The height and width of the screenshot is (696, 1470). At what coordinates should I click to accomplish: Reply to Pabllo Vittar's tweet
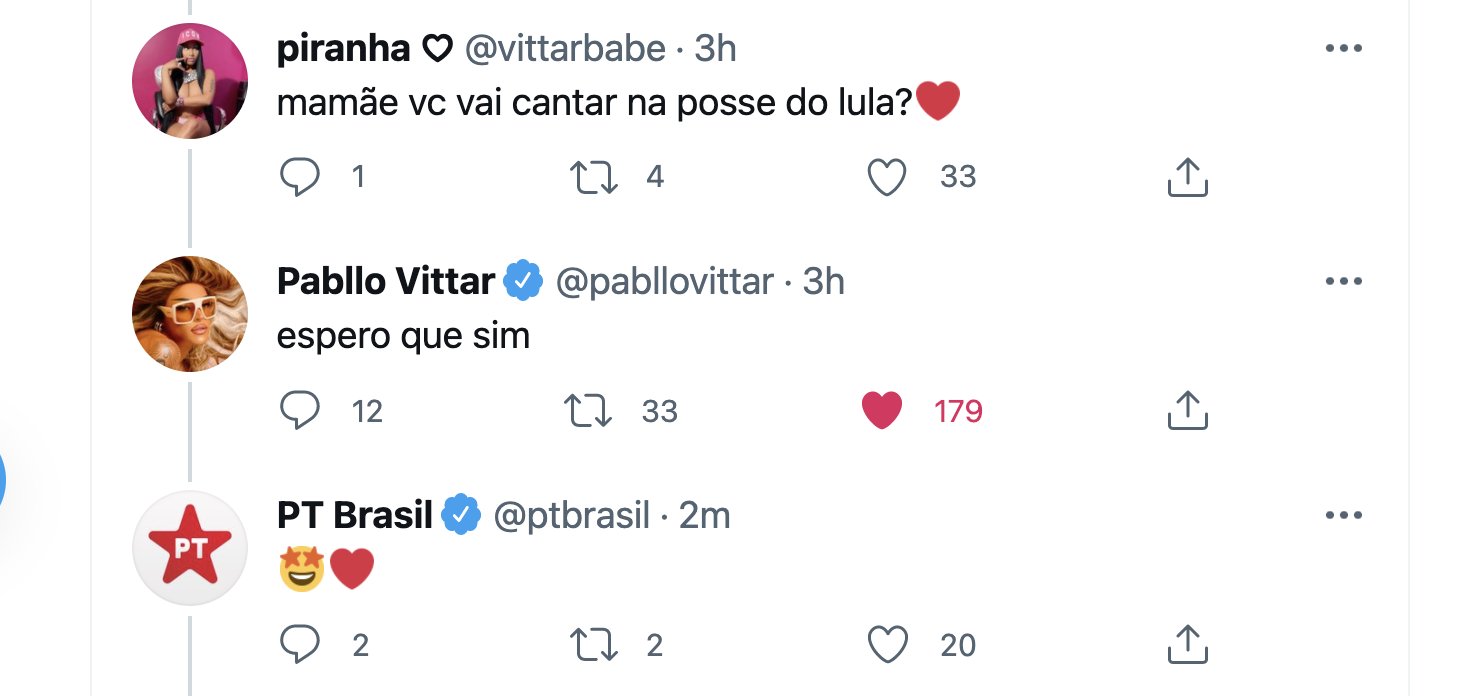[x=299, y=411]
